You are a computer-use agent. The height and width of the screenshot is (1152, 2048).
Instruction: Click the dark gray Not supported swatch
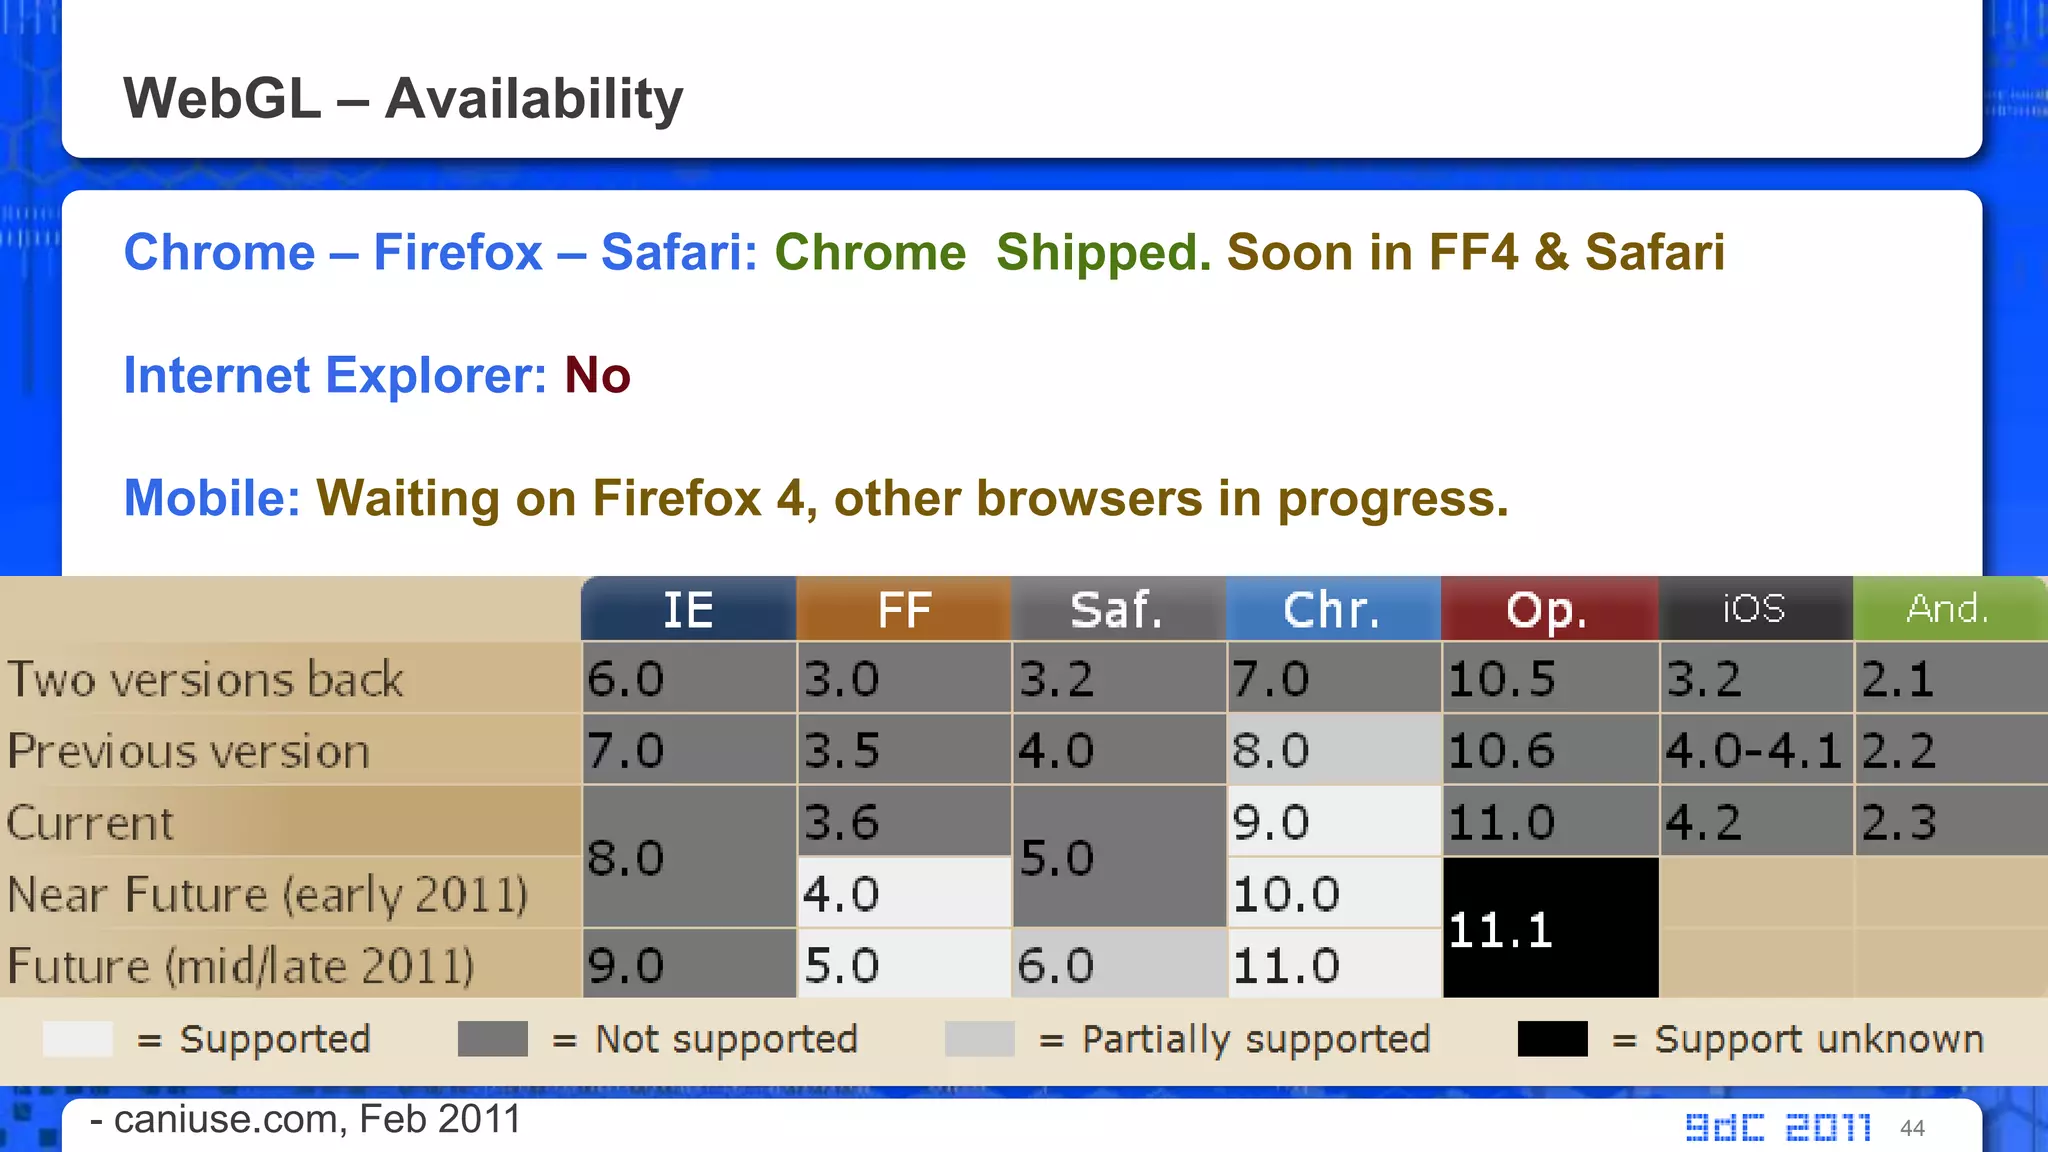point(492,1039)
